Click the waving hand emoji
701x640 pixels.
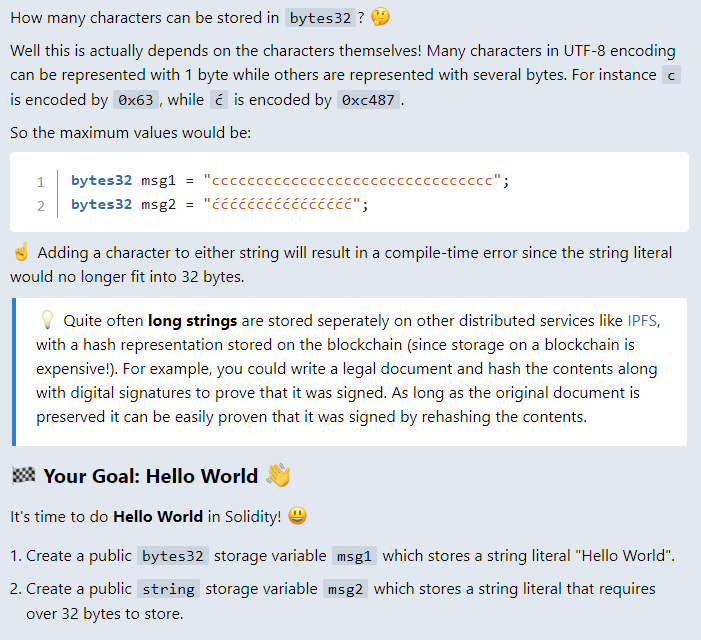click(279, 475)
